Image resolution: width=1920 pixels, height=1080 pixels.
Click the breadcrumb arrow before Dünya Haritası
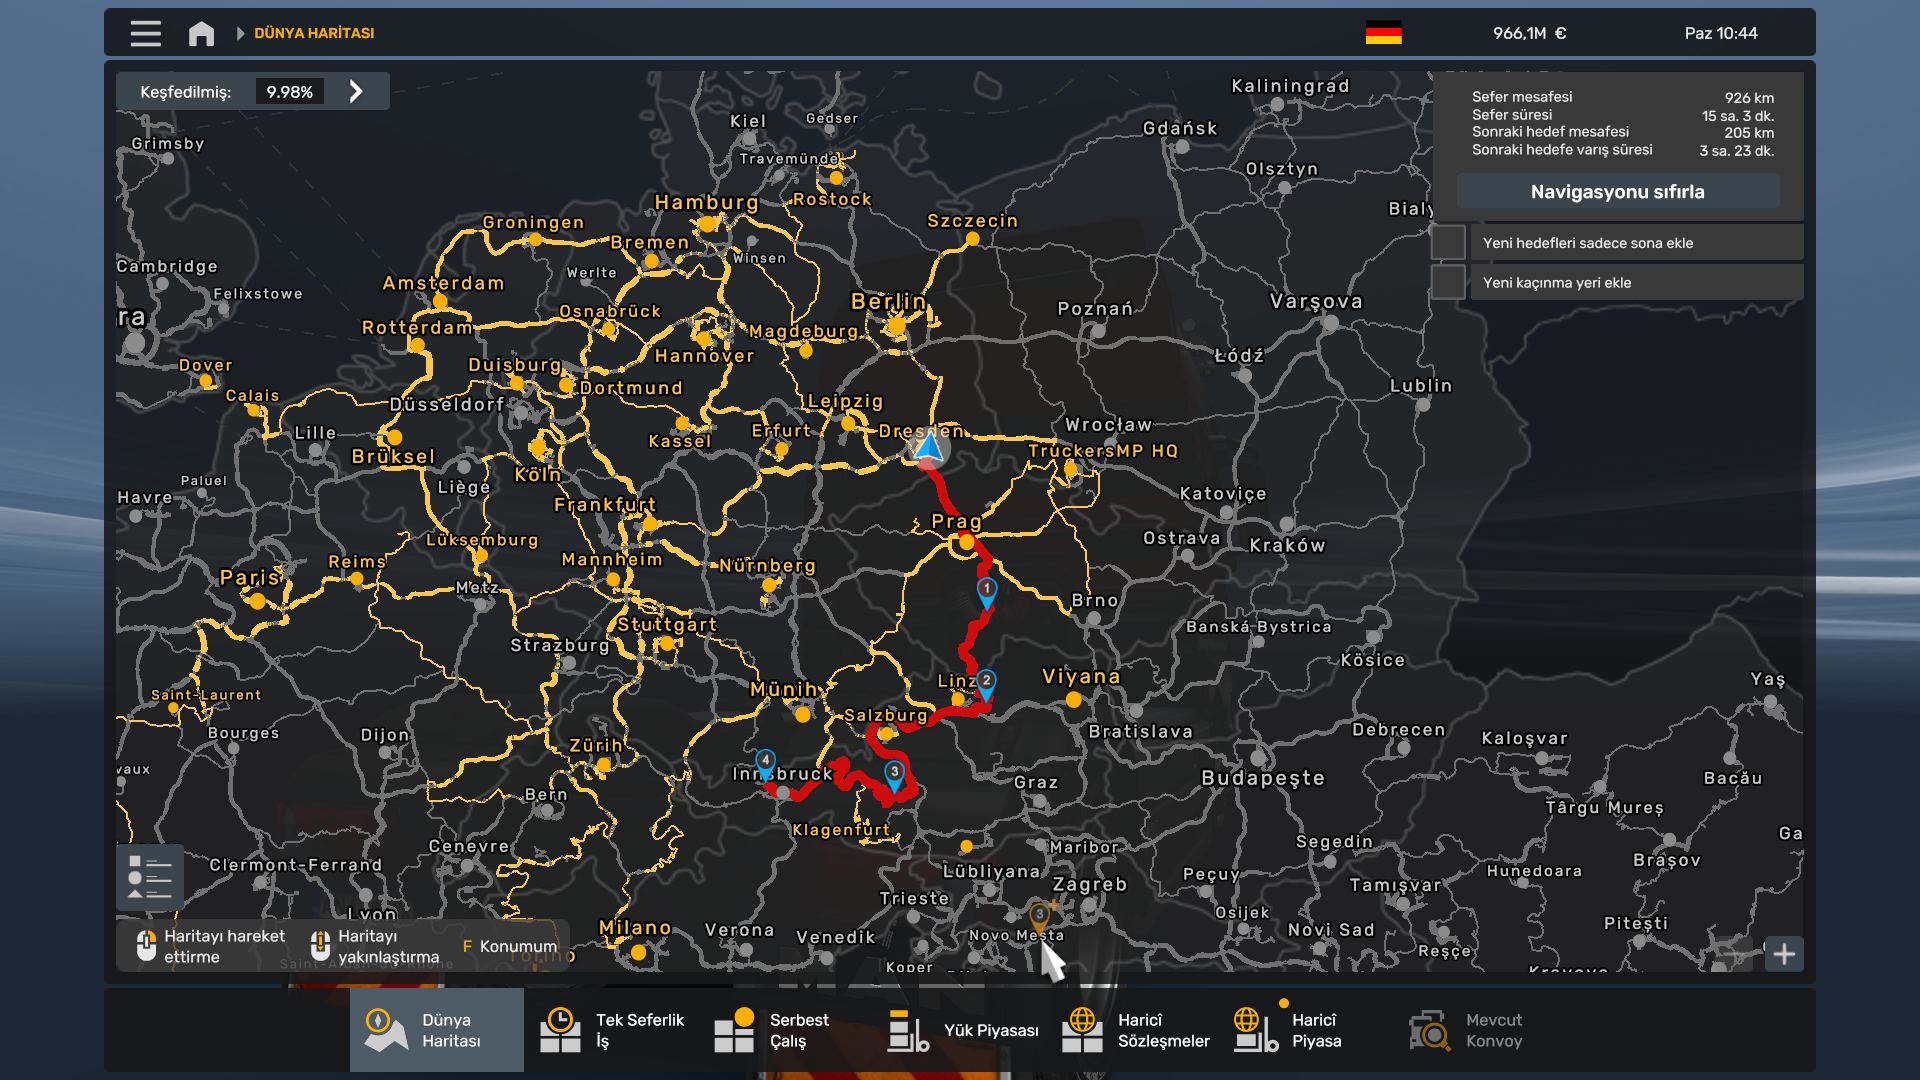point(240,34)
